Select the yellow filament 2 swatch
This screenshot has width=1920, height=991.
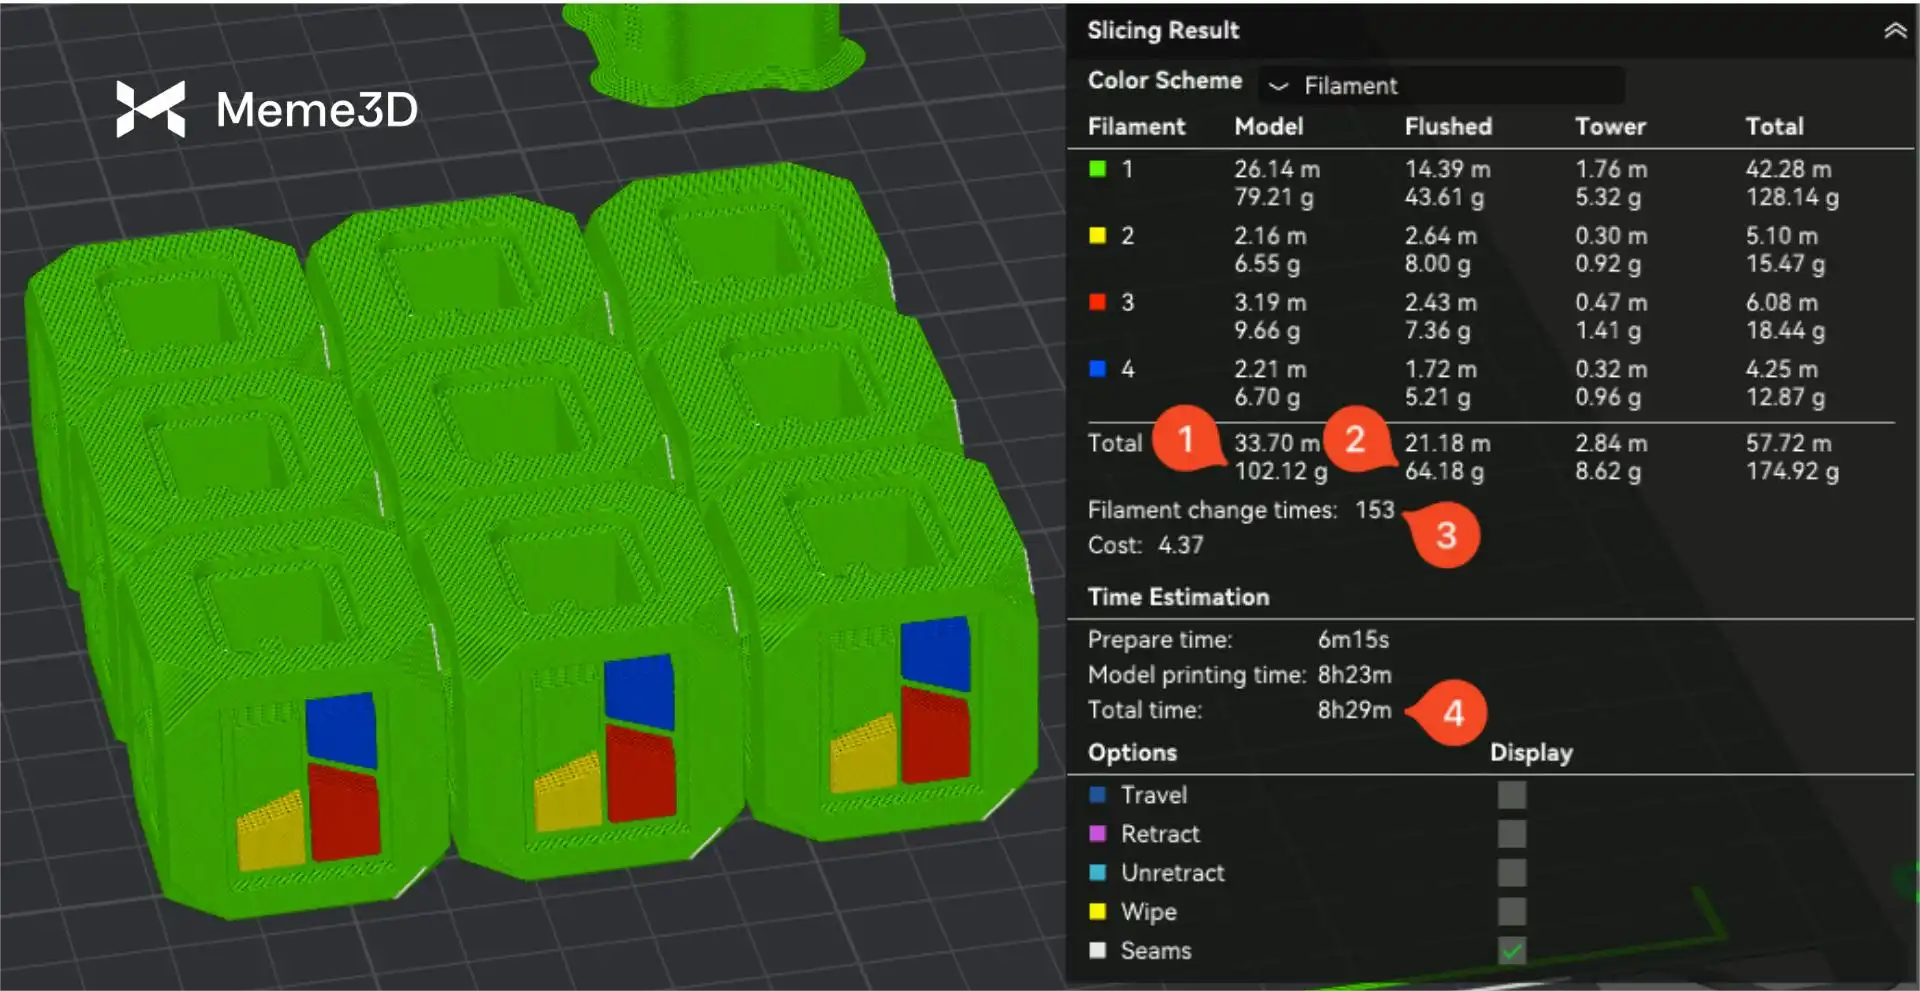click(x=1097, y=236)
